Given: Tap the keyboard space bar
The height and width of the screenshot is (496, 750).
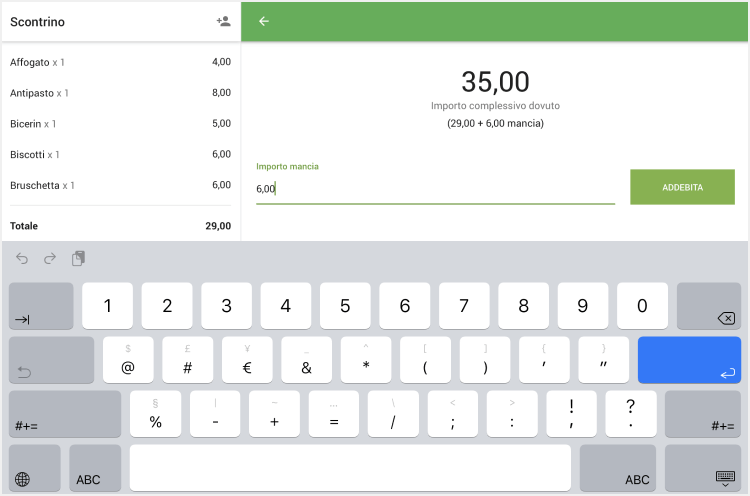Looking at the screenshot, I should tap(350, 468).
